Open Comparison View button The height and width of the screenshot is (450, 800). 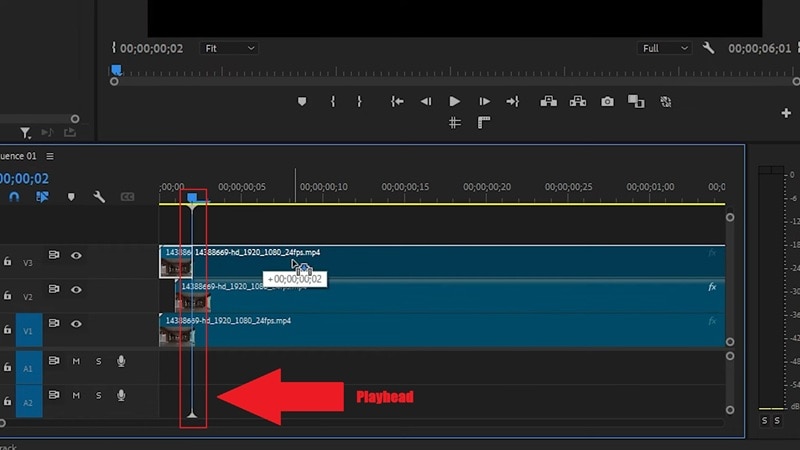pyautogui.click(x=636, y=102)
